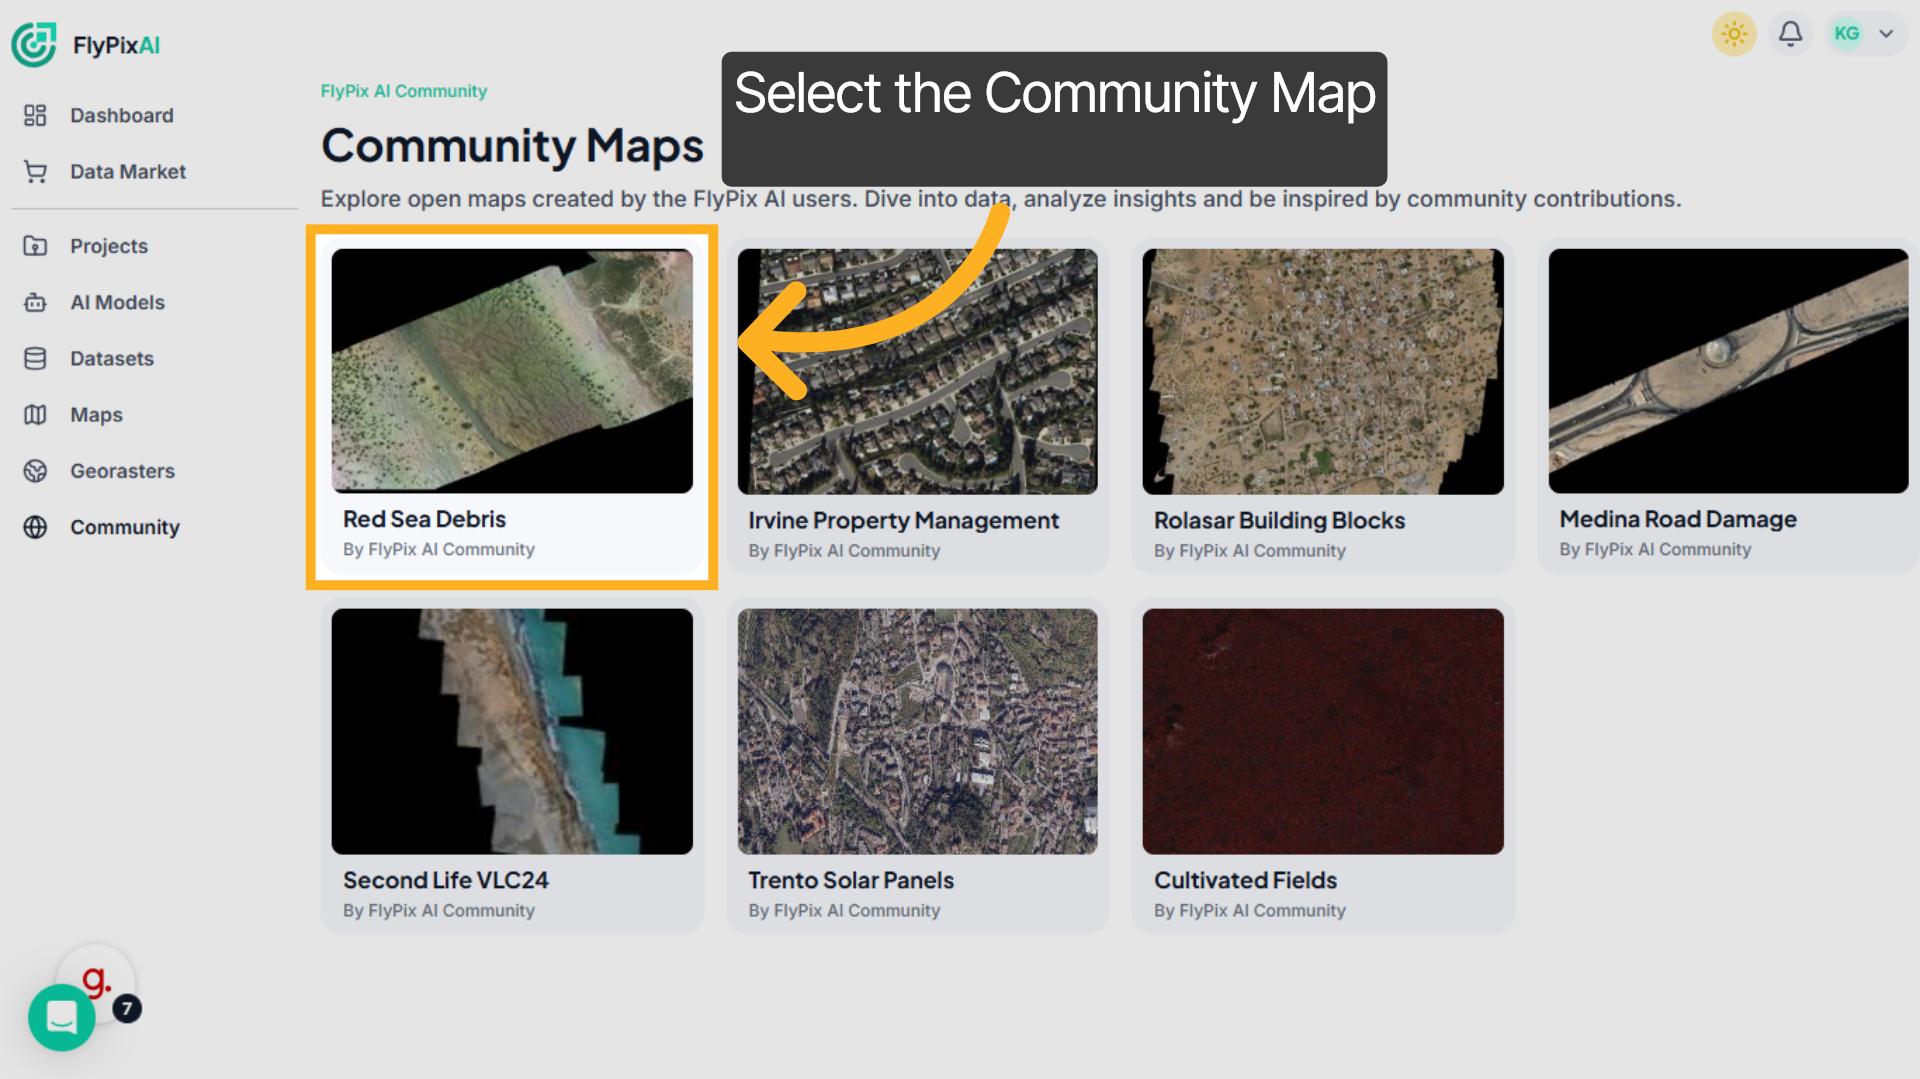Click the KG user avatar
This screenshot has width=1920, height=1079.
1847,34
